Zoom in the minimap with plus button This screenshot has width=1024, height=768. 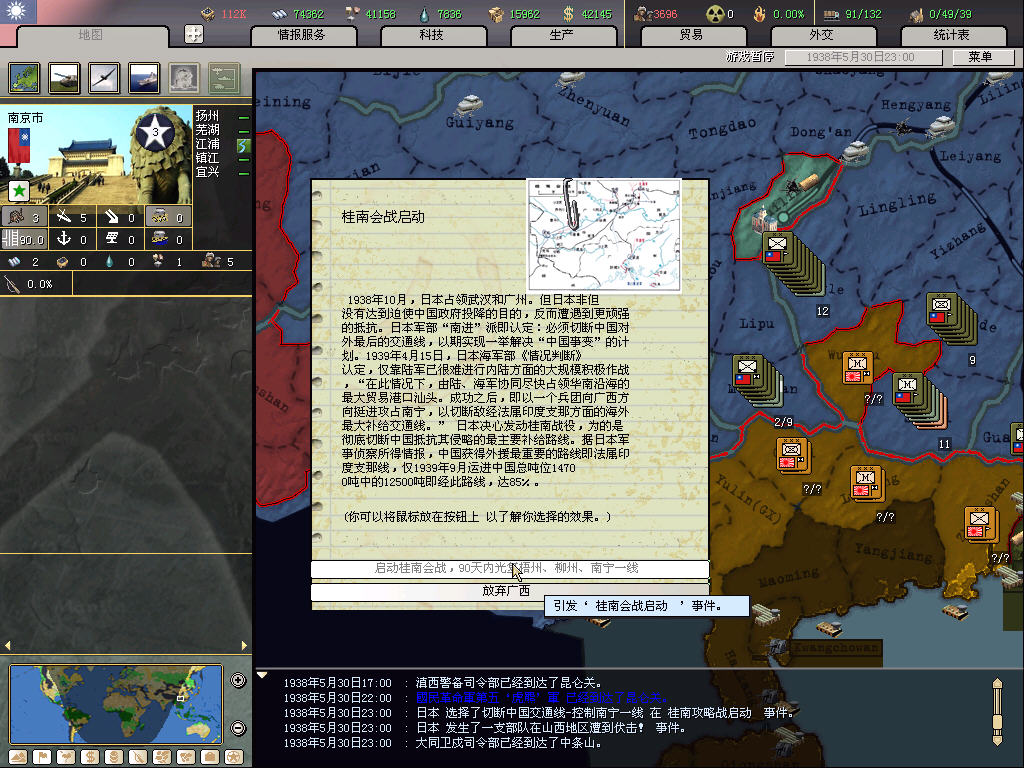(x=238, y=680)
